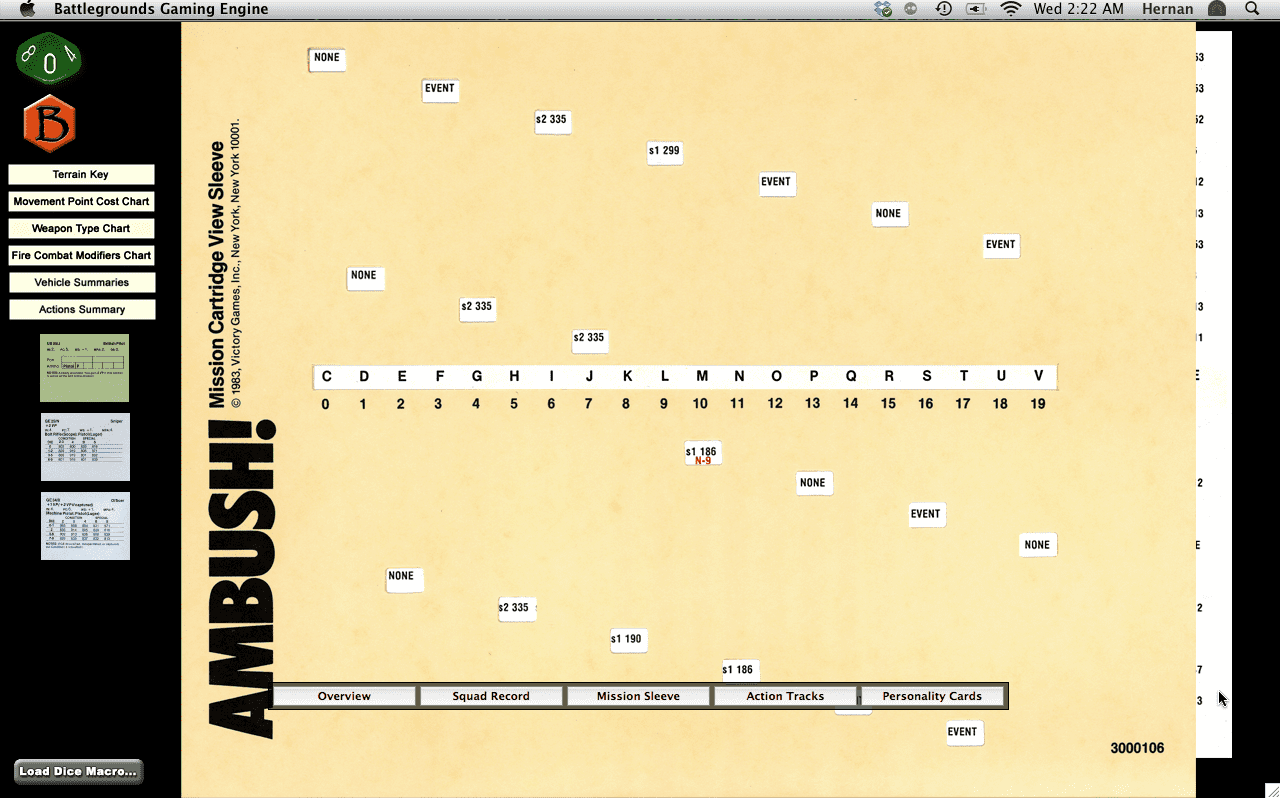Click the orange hexagonal B die icon

click(49, 123)
